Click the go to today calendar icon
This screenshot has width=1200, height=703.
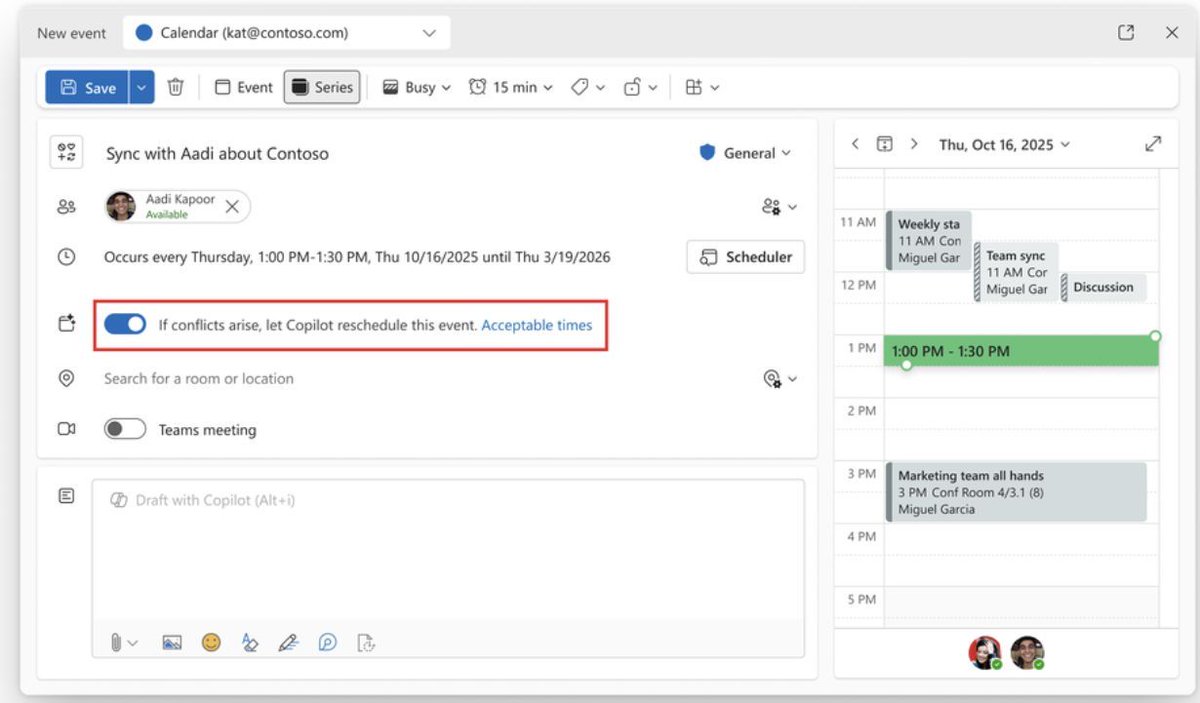(885, 144)
